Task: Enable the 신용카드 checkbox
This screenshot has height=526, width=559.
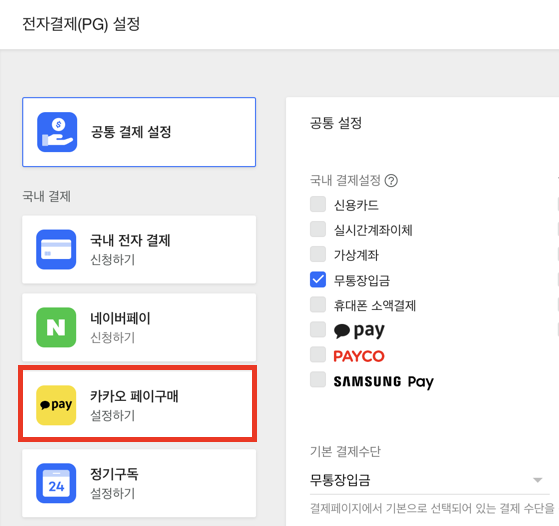Action: point(318,204)
